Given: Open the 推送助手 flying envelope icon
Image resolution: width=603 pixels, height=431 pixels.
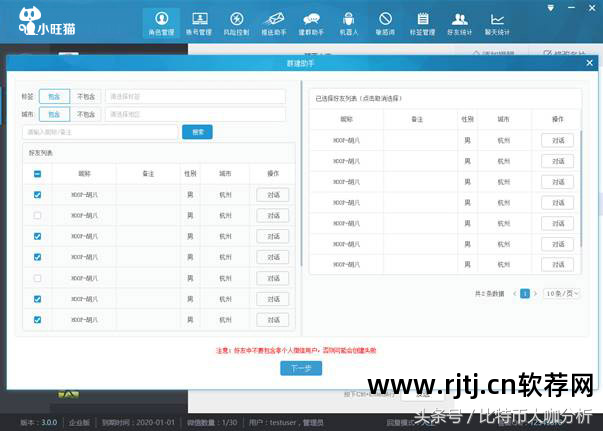Looking at the screenshot, I should click(x=273, y=23).
